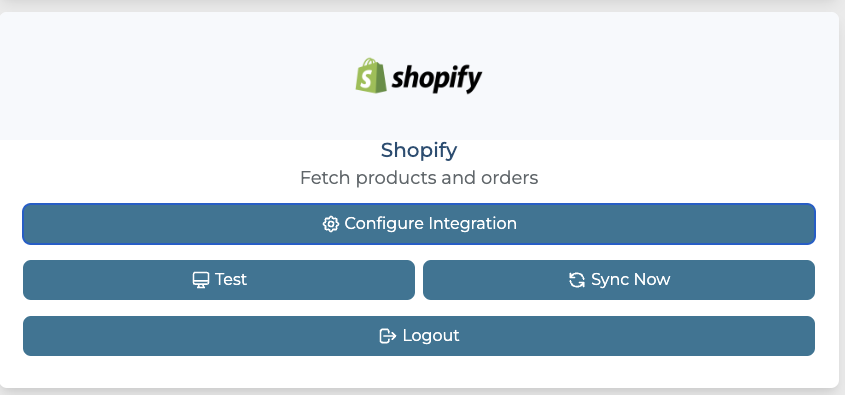This screenshot has width=845, height=395.
Task: Click the monitor icon on Test button
Action: tap(201, 280)
